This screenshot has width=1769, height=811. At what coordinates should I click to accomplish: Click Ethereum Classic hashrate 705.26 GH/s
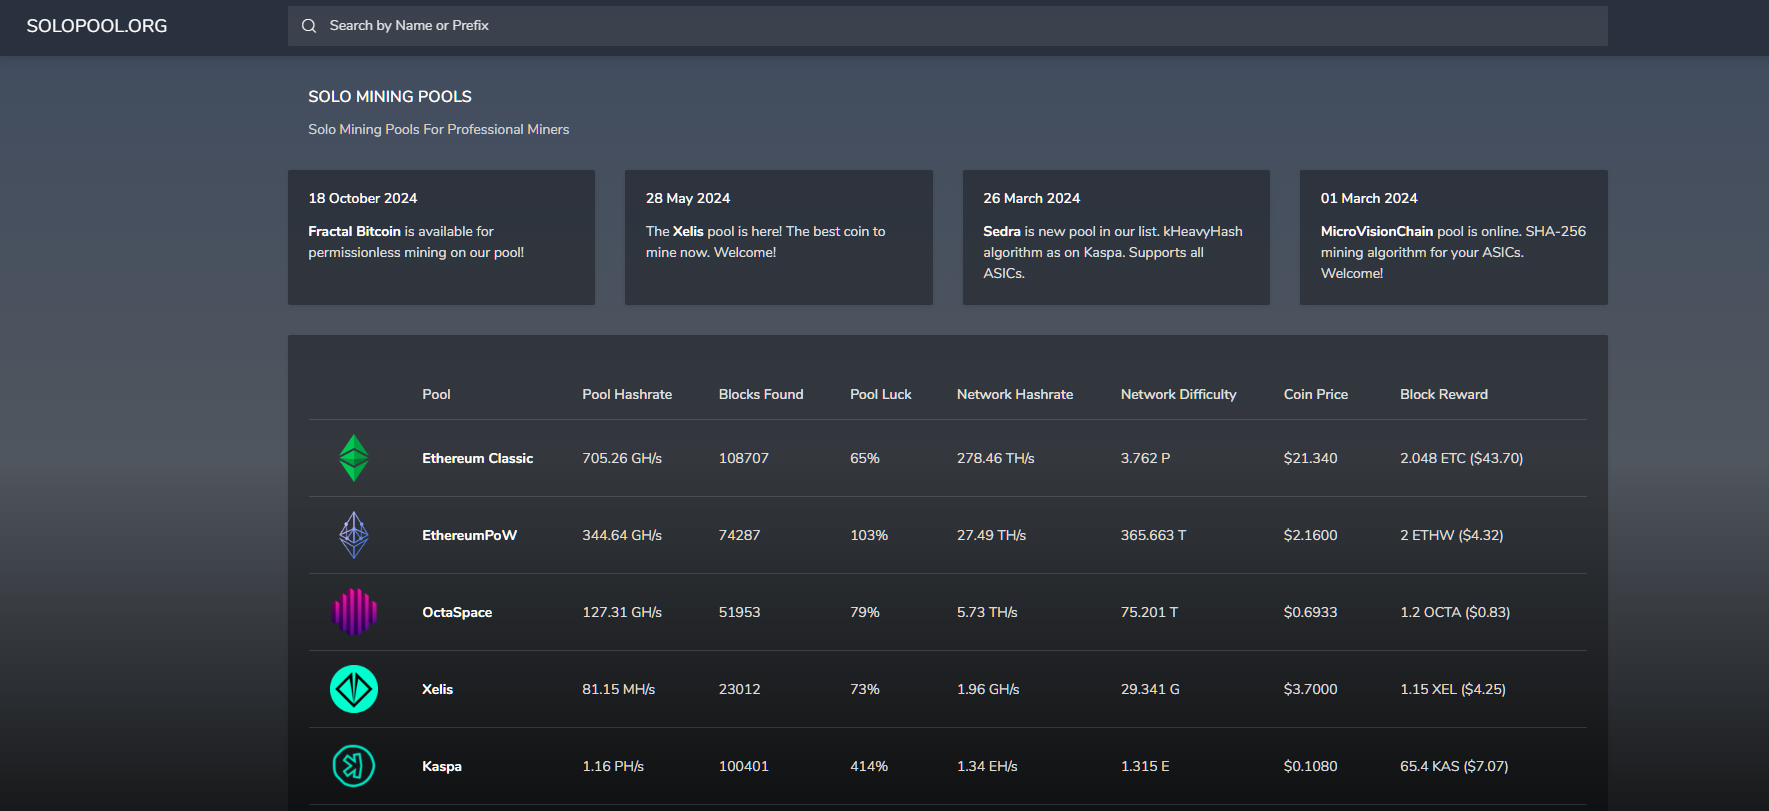622,458
